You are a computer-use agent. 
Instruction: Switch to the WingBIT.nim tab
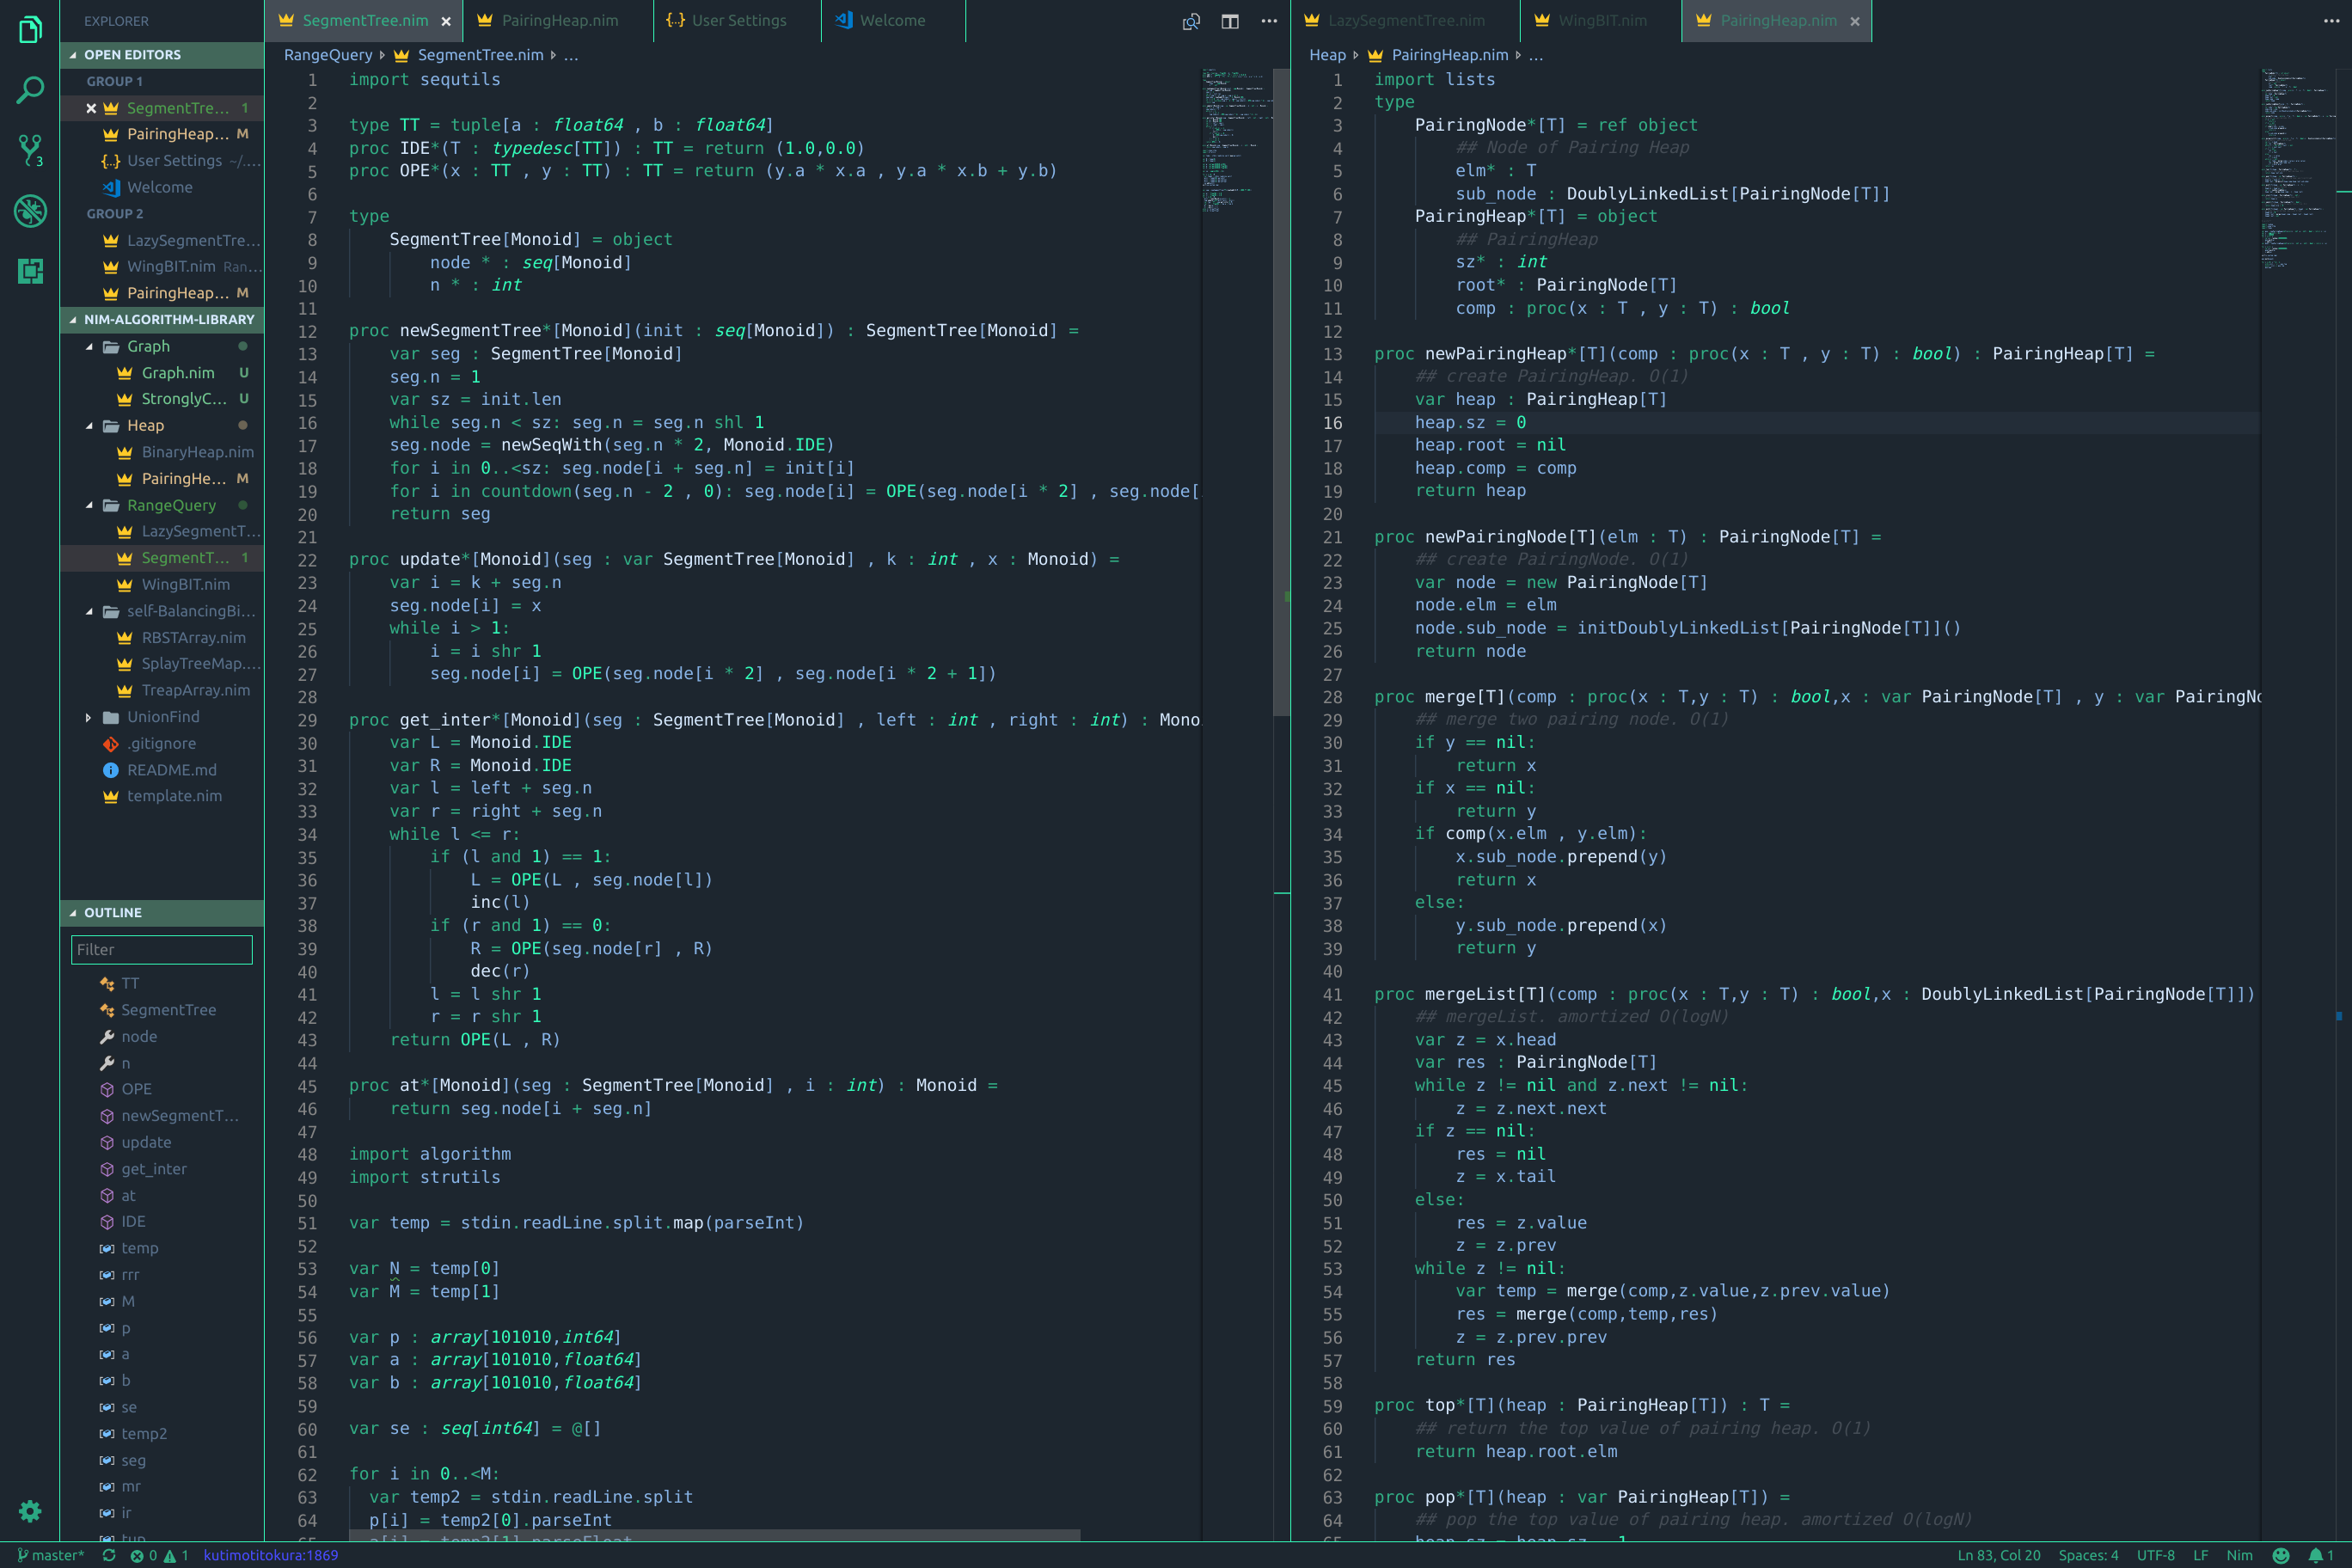click(1601, 21)
